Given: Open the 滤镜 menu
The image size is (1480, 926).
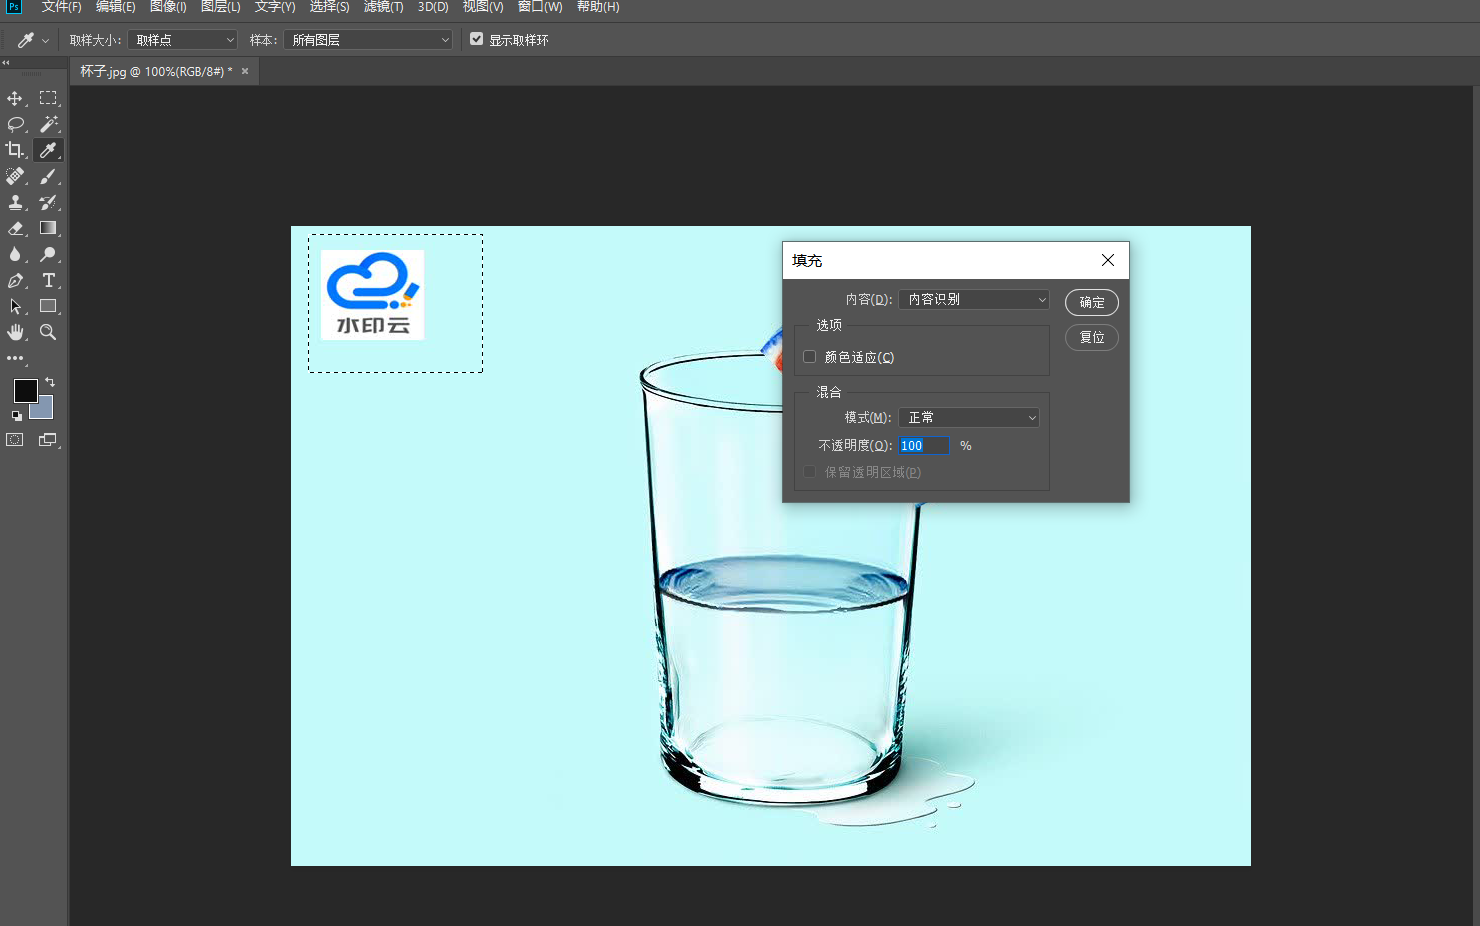Looking at the screenshot, I should click(383, 7).
